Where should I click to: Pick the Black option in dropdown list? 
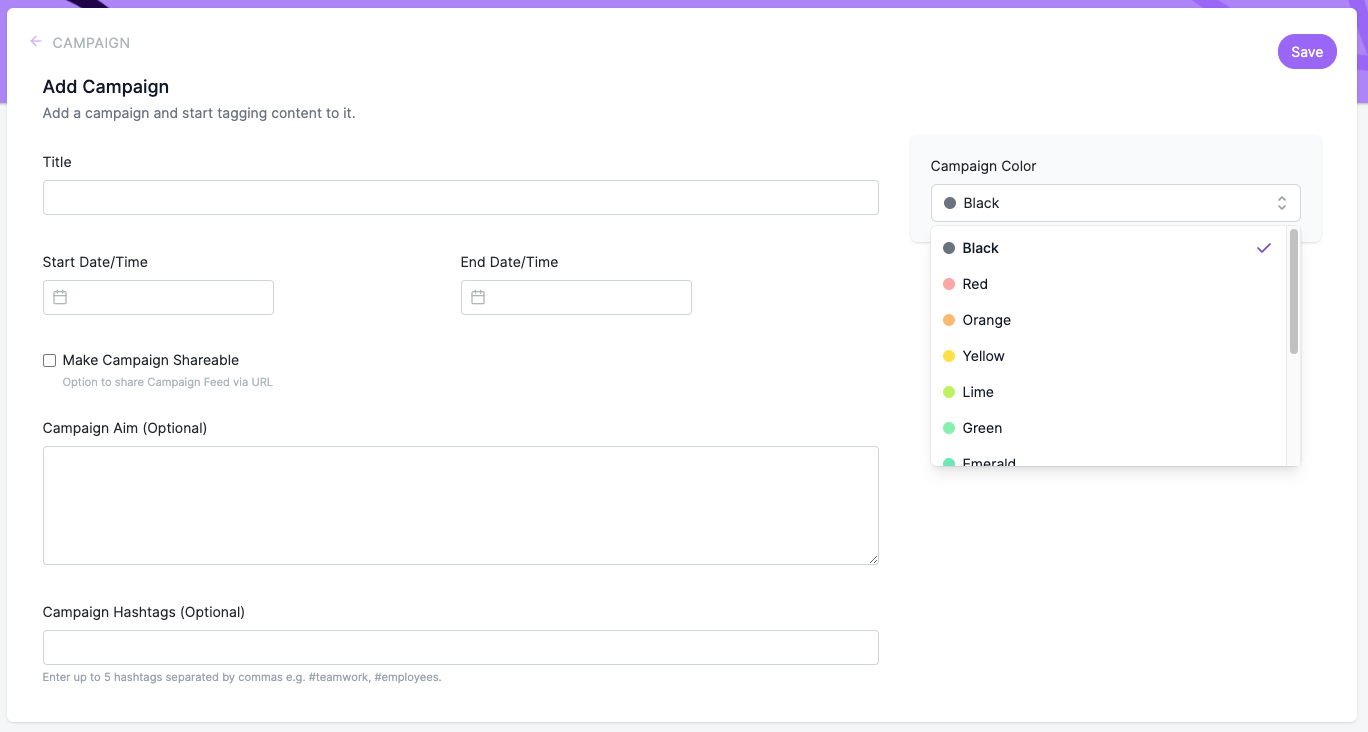coord(1108,248)
